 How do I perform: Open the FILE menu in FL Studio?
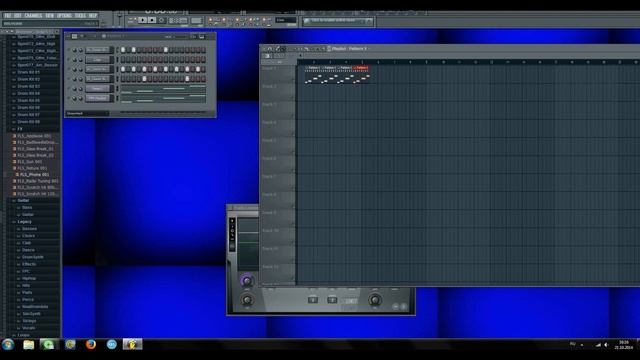[x=7, y=16]
